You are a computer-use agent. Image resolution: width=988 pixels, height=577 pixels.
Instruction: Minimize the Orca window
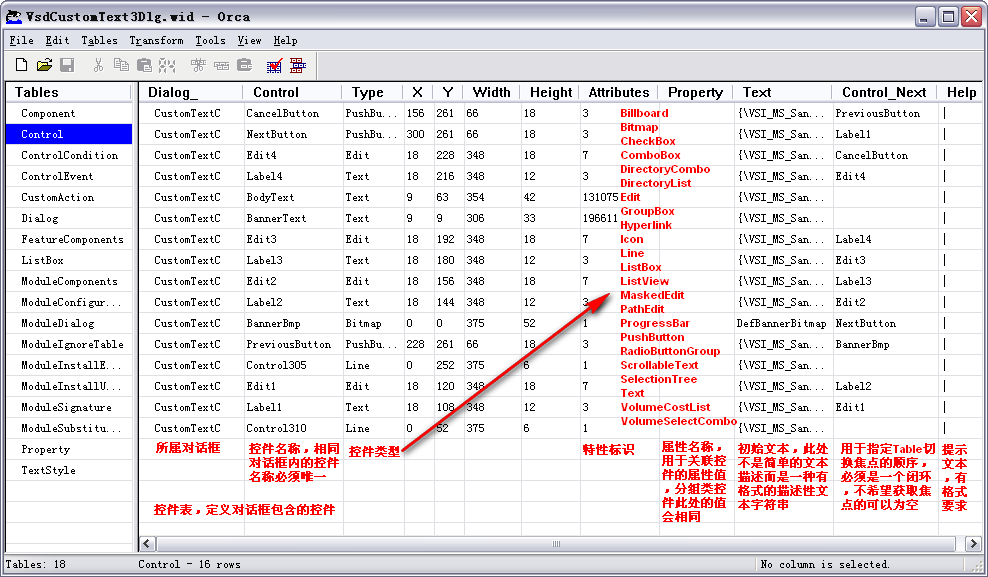[924, 17]
